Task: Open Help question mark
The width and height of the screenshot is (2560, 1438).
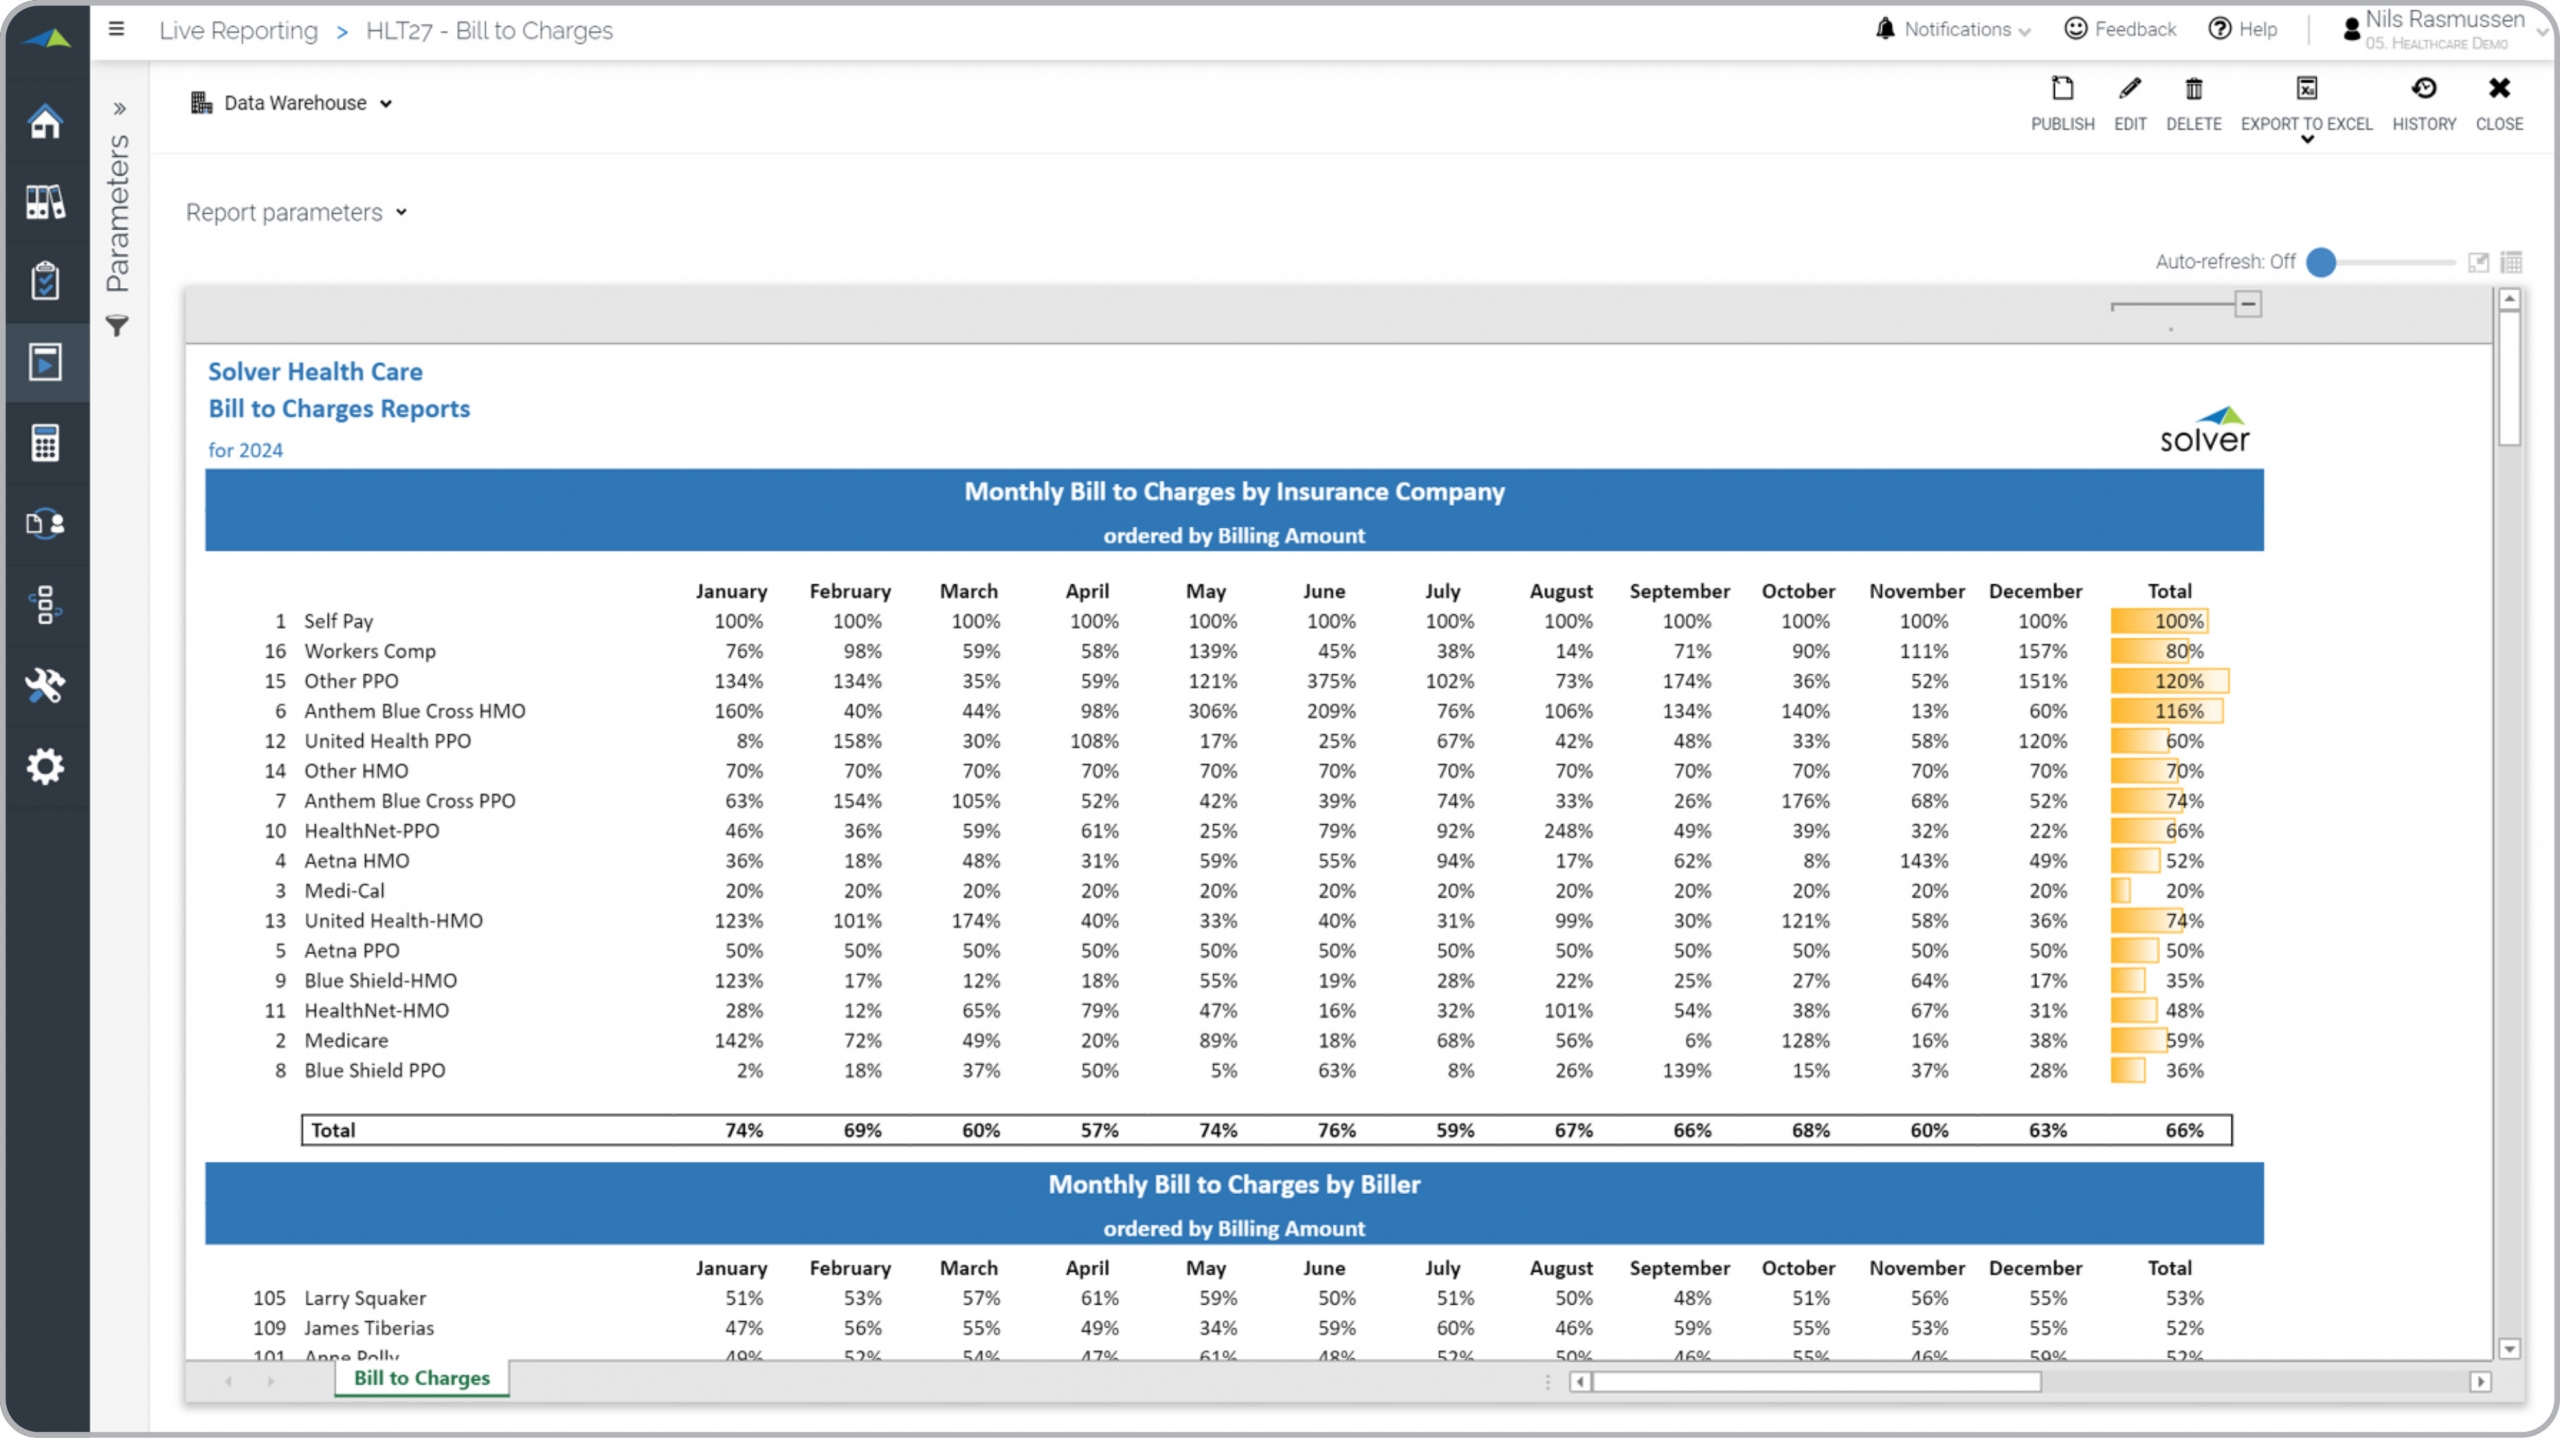Action: (2243, 29)
